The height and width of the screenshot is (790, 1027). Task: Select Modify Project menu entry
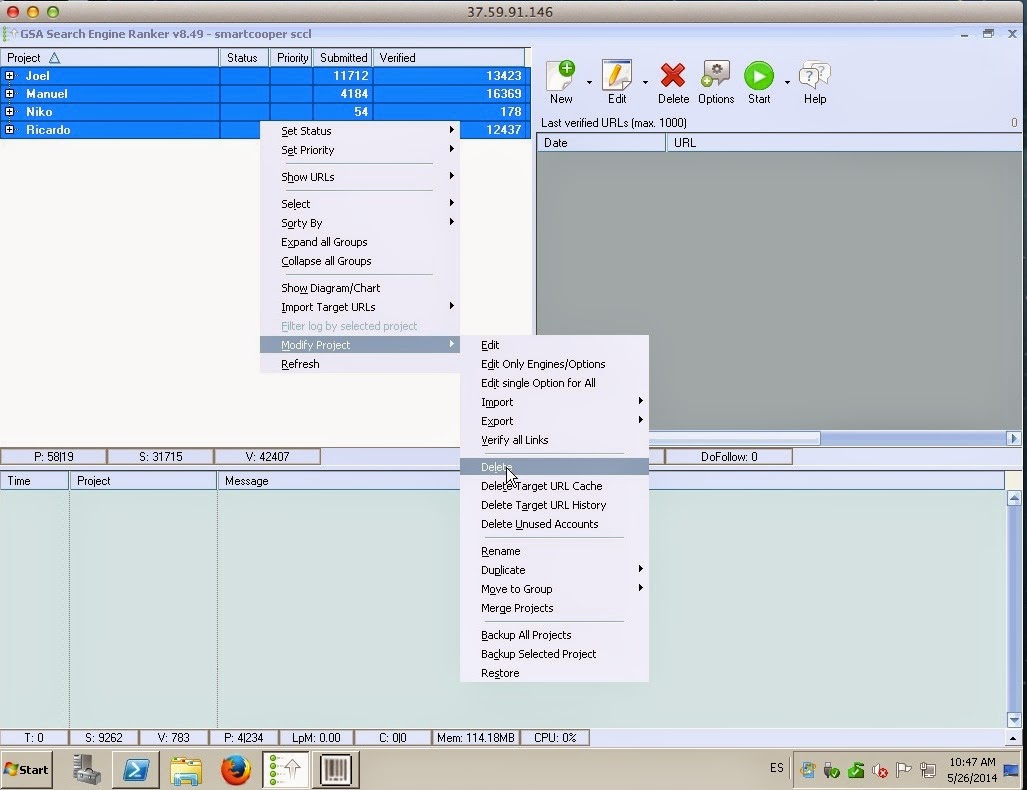pos(360,345)
